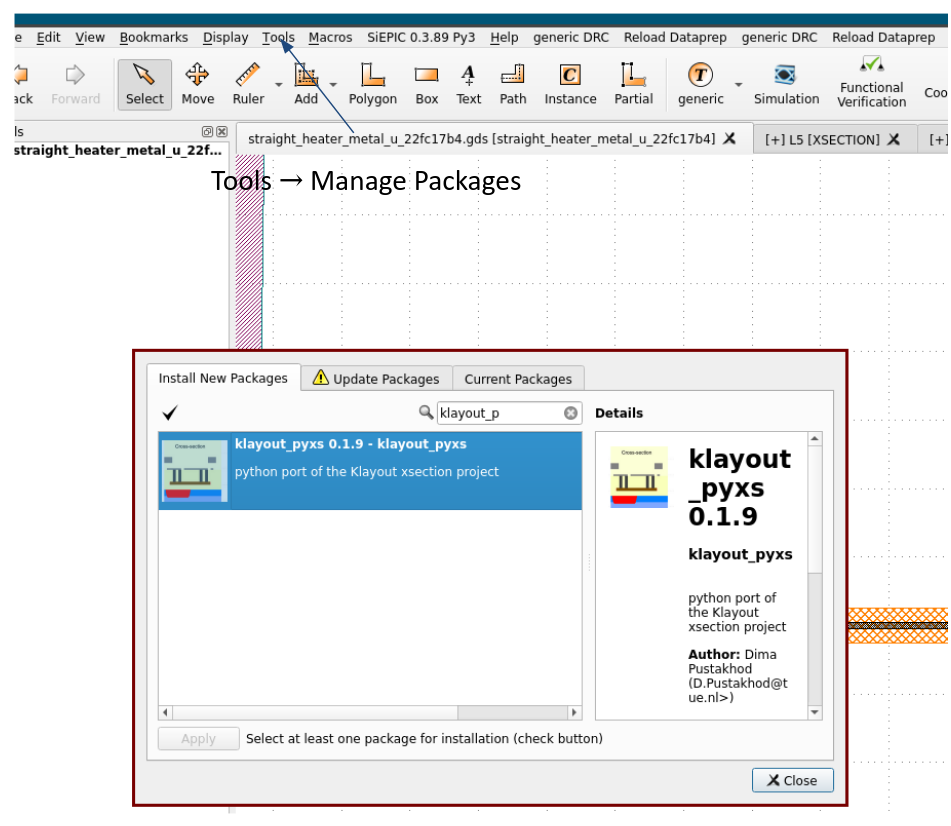Select the klayout_pyxs 0.1.9 package row
The width and height of the screenshot is (951, 826).
(x=370, y=471)
